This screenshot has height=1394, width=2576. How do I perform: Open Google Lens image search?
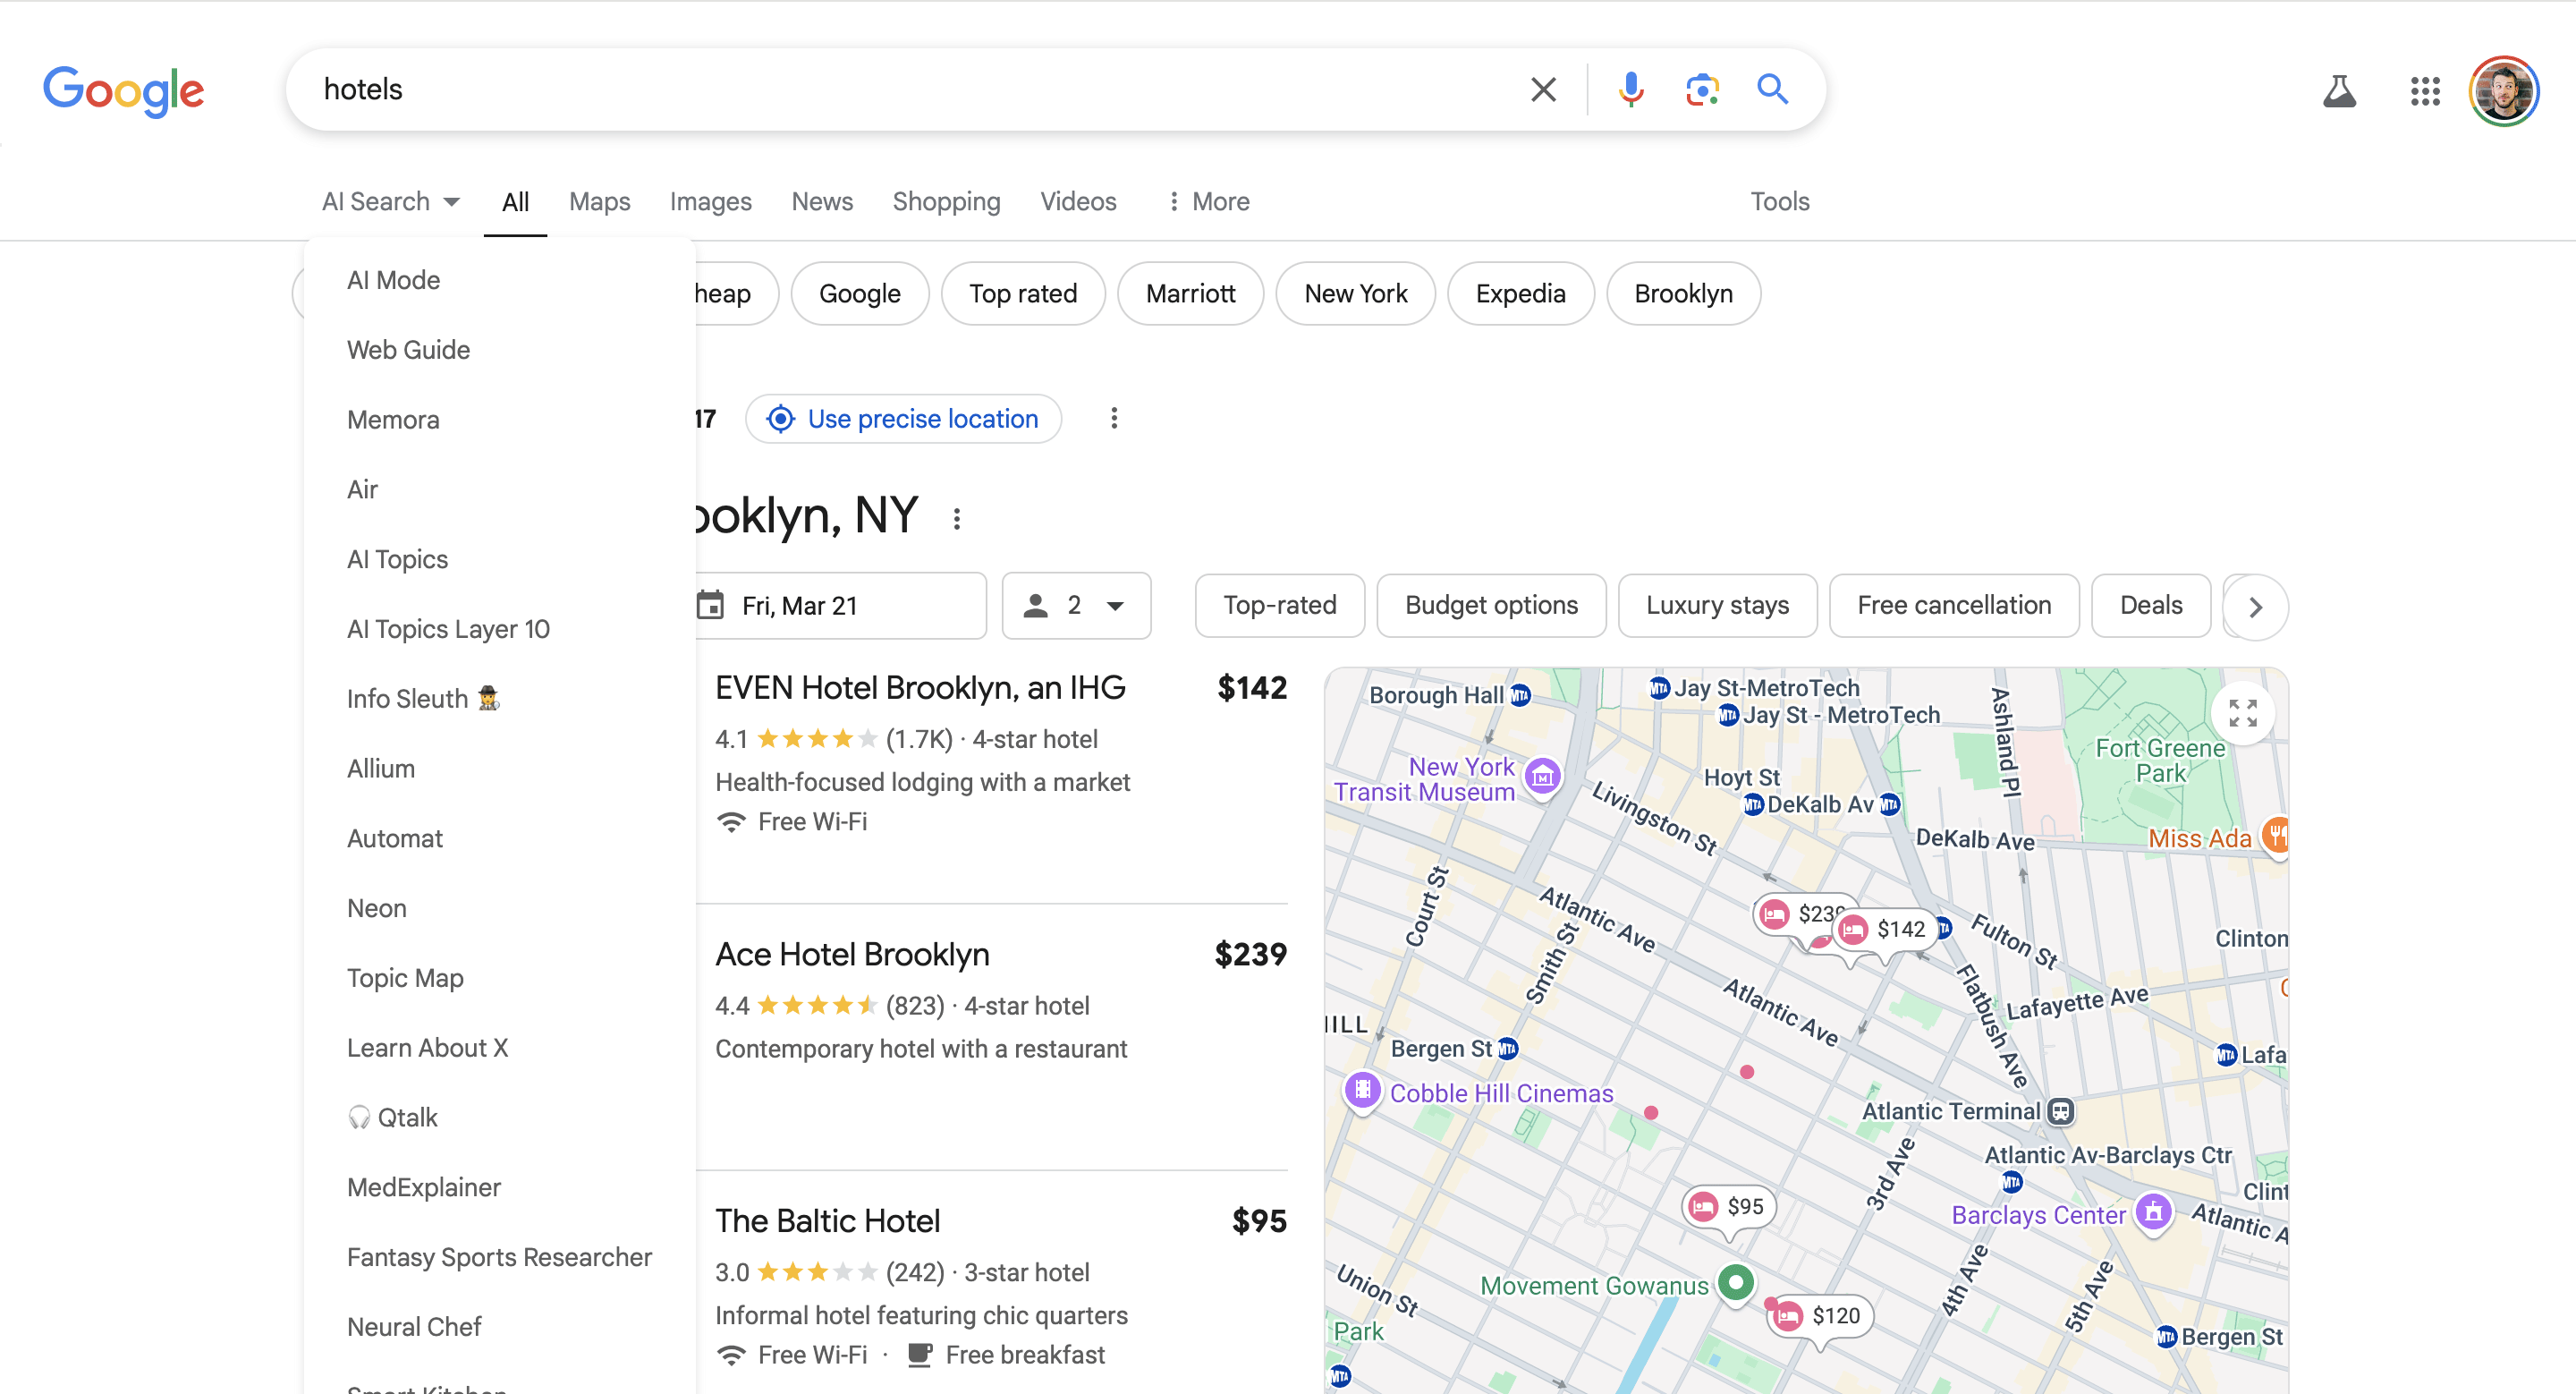pos(1702,89)
